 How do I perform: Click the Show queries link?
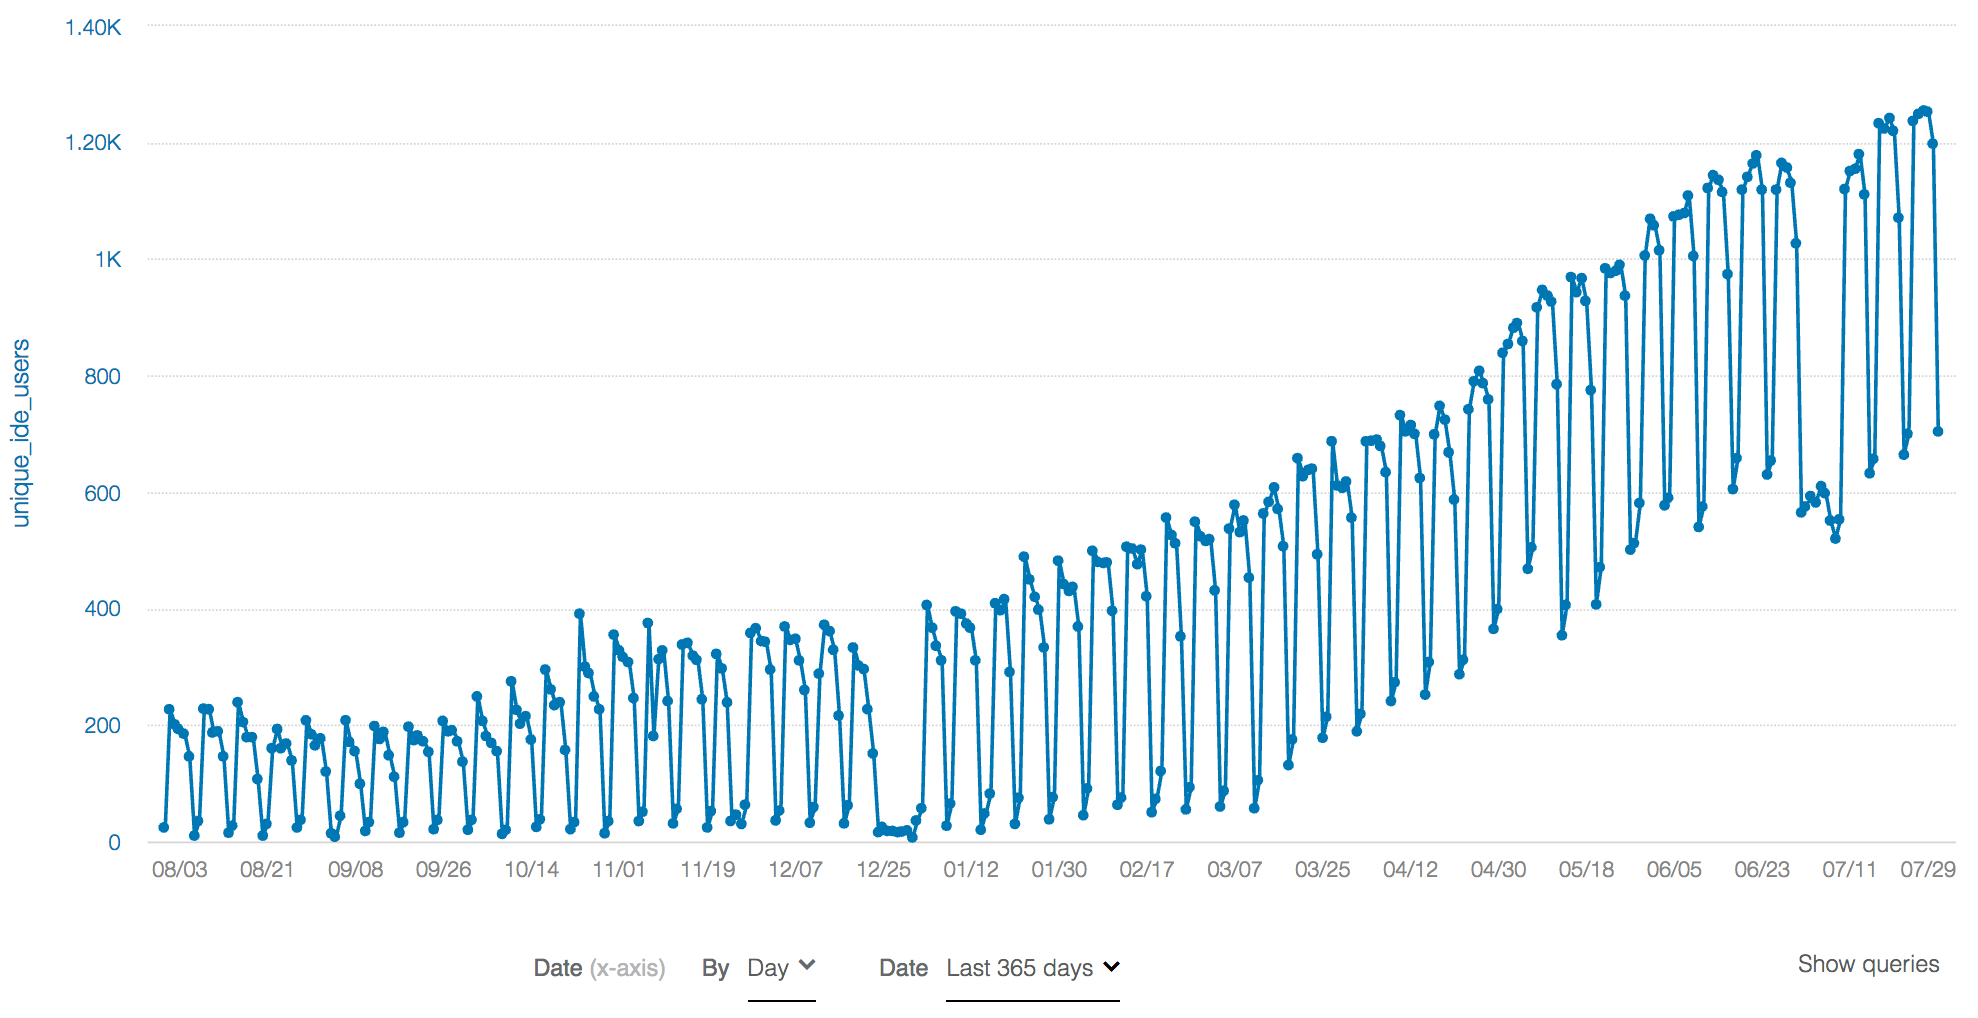pyautogui.click(x=1867, y=964)
